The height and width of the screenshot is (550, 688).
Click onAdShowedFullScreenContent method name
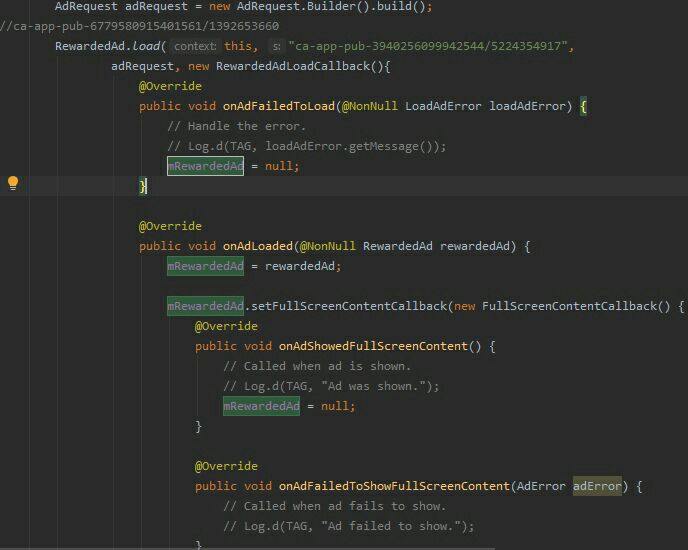click(373, 346)
